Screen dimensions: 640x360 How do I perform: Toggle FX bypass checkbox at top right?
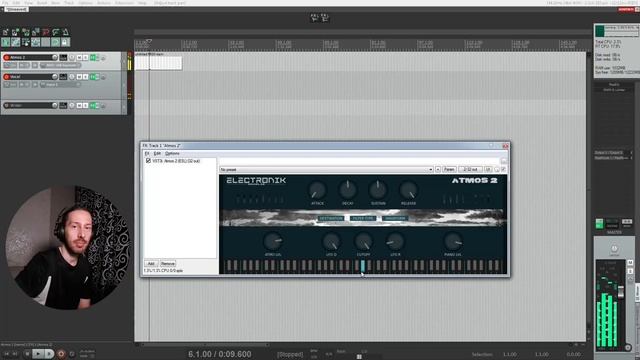504,169
